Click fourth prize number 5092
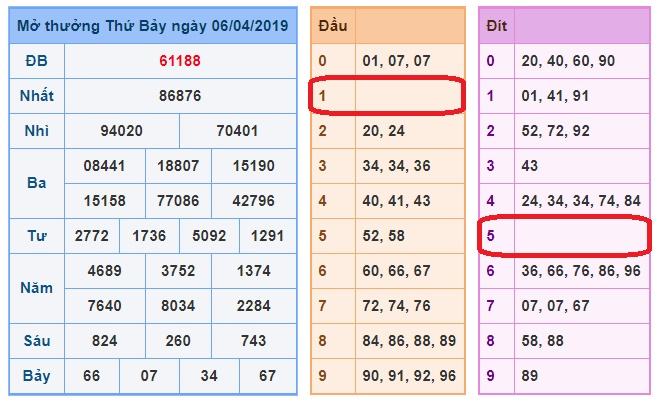The height and width of the screenshot is (403, 658). tap(208, 236)
